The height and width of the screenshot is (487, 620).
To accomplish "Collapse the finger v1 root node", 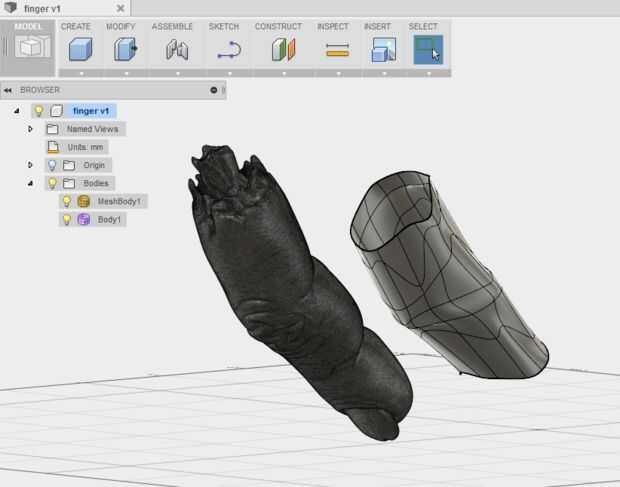I will (17, 111).
